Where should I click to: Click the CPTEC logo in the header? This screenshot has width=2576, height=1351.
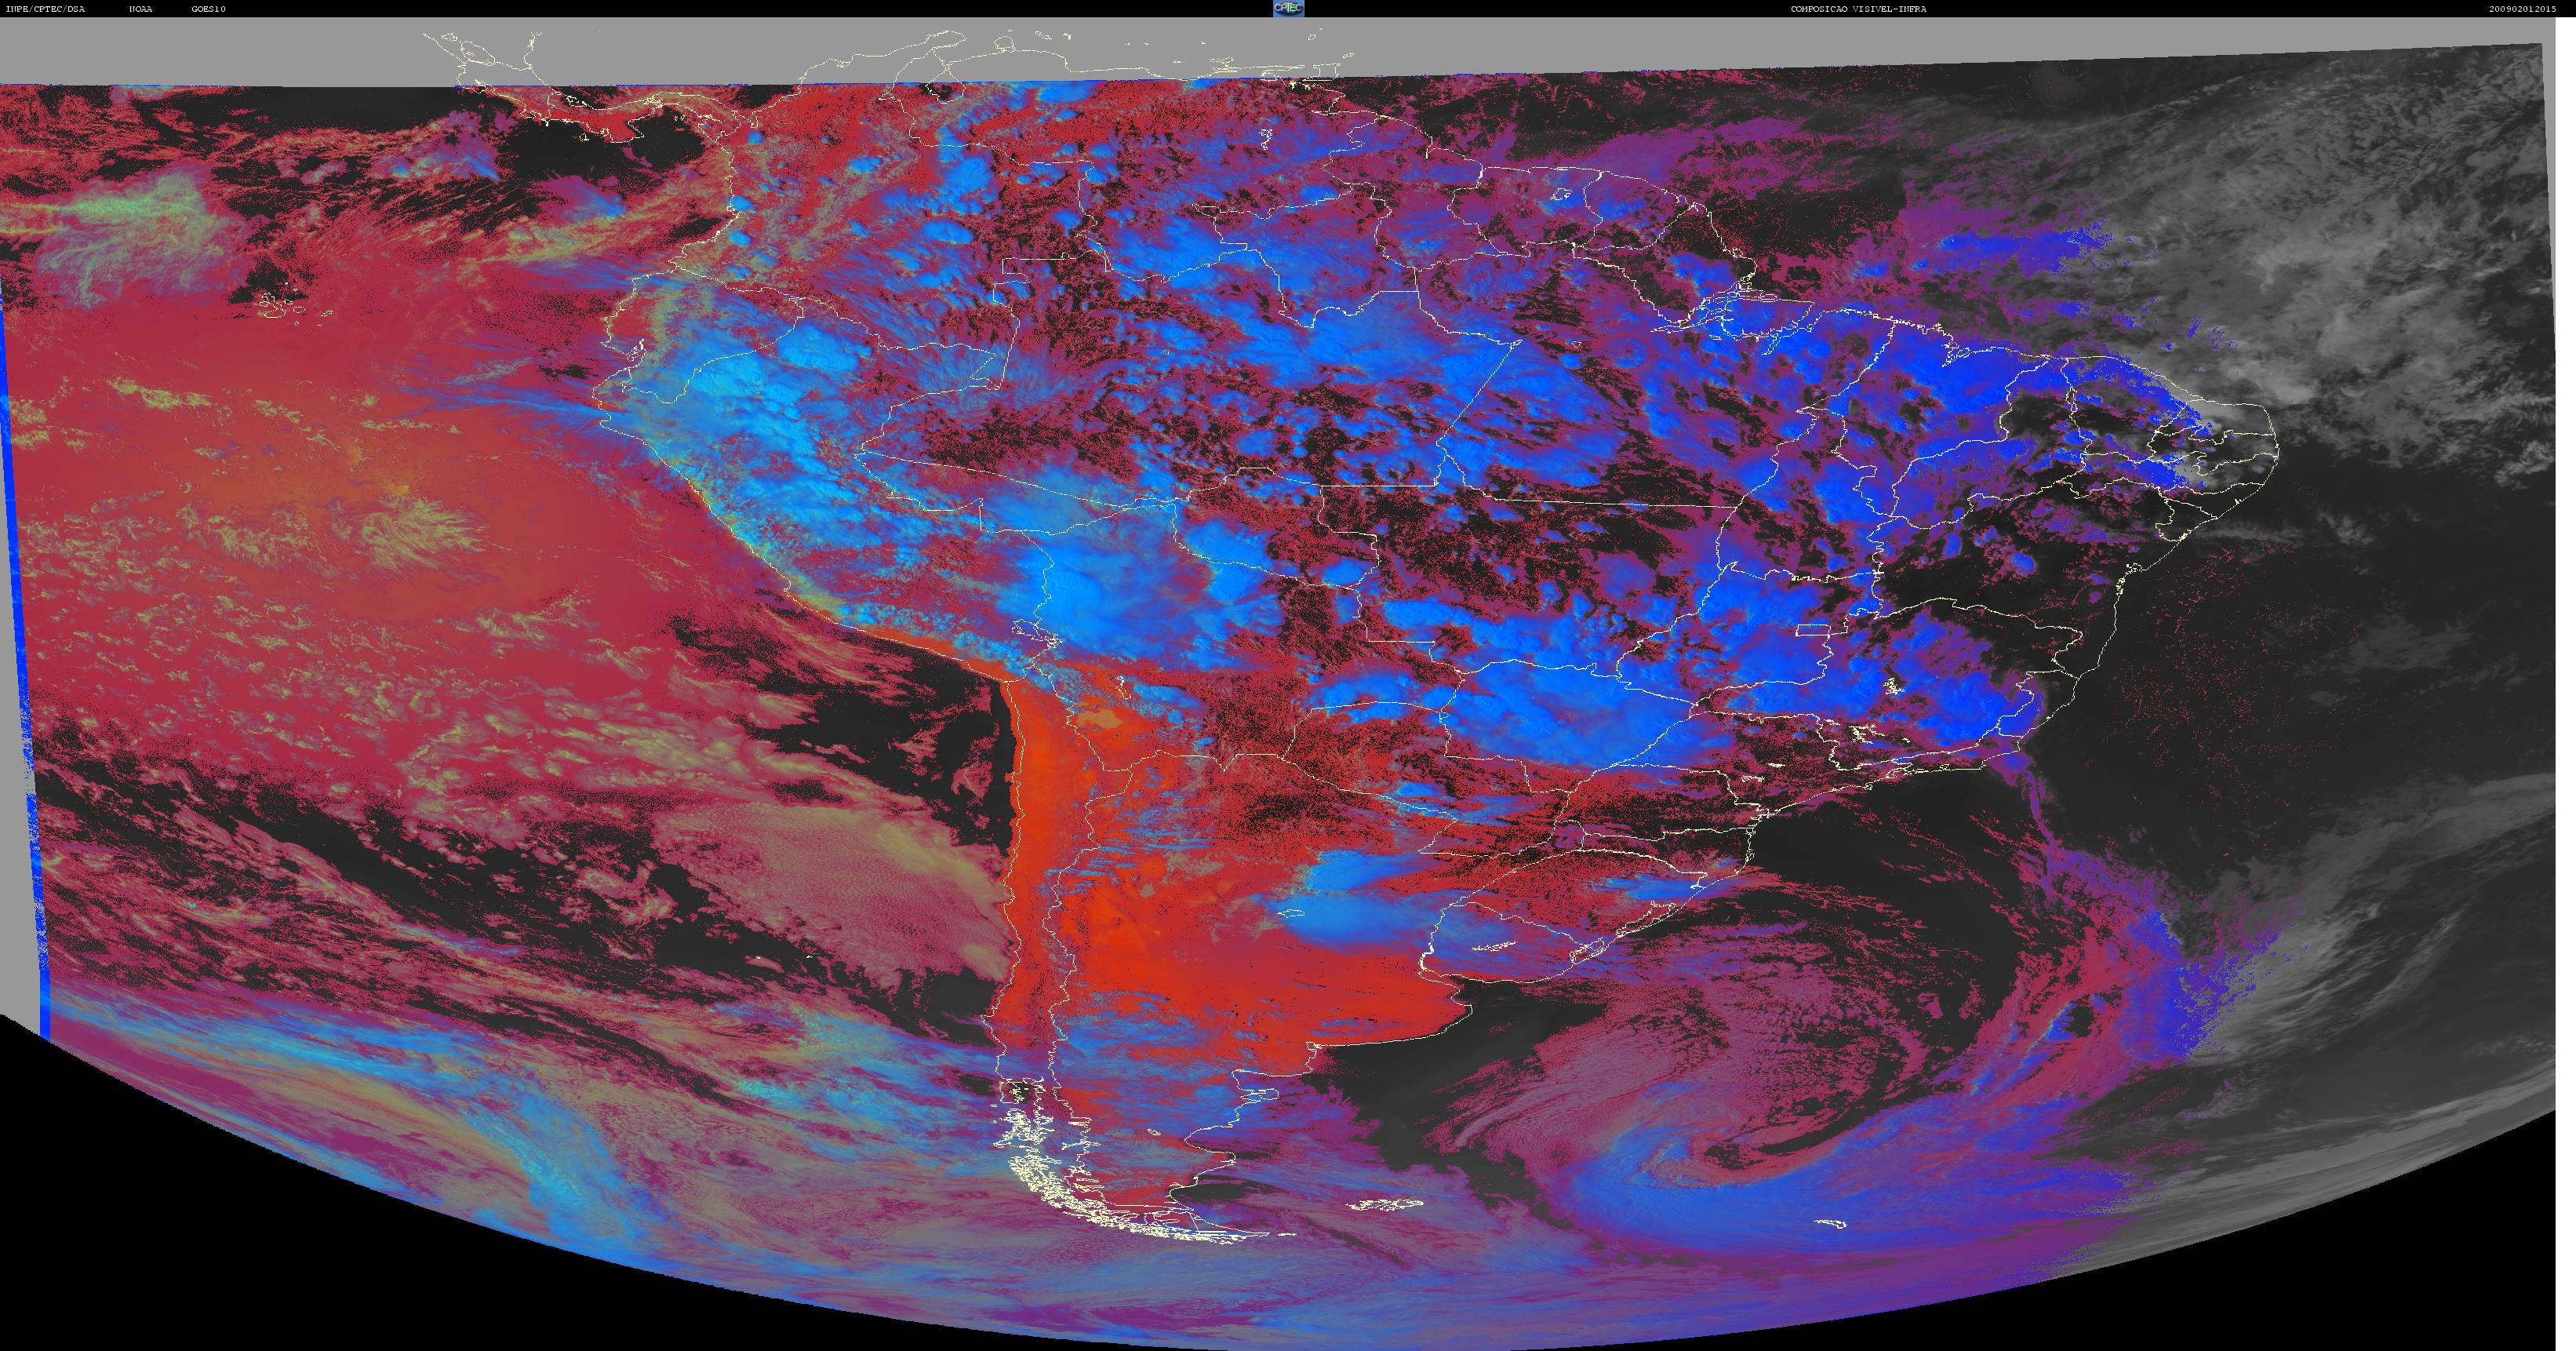pyautogui.click(x=1288, y=8)
